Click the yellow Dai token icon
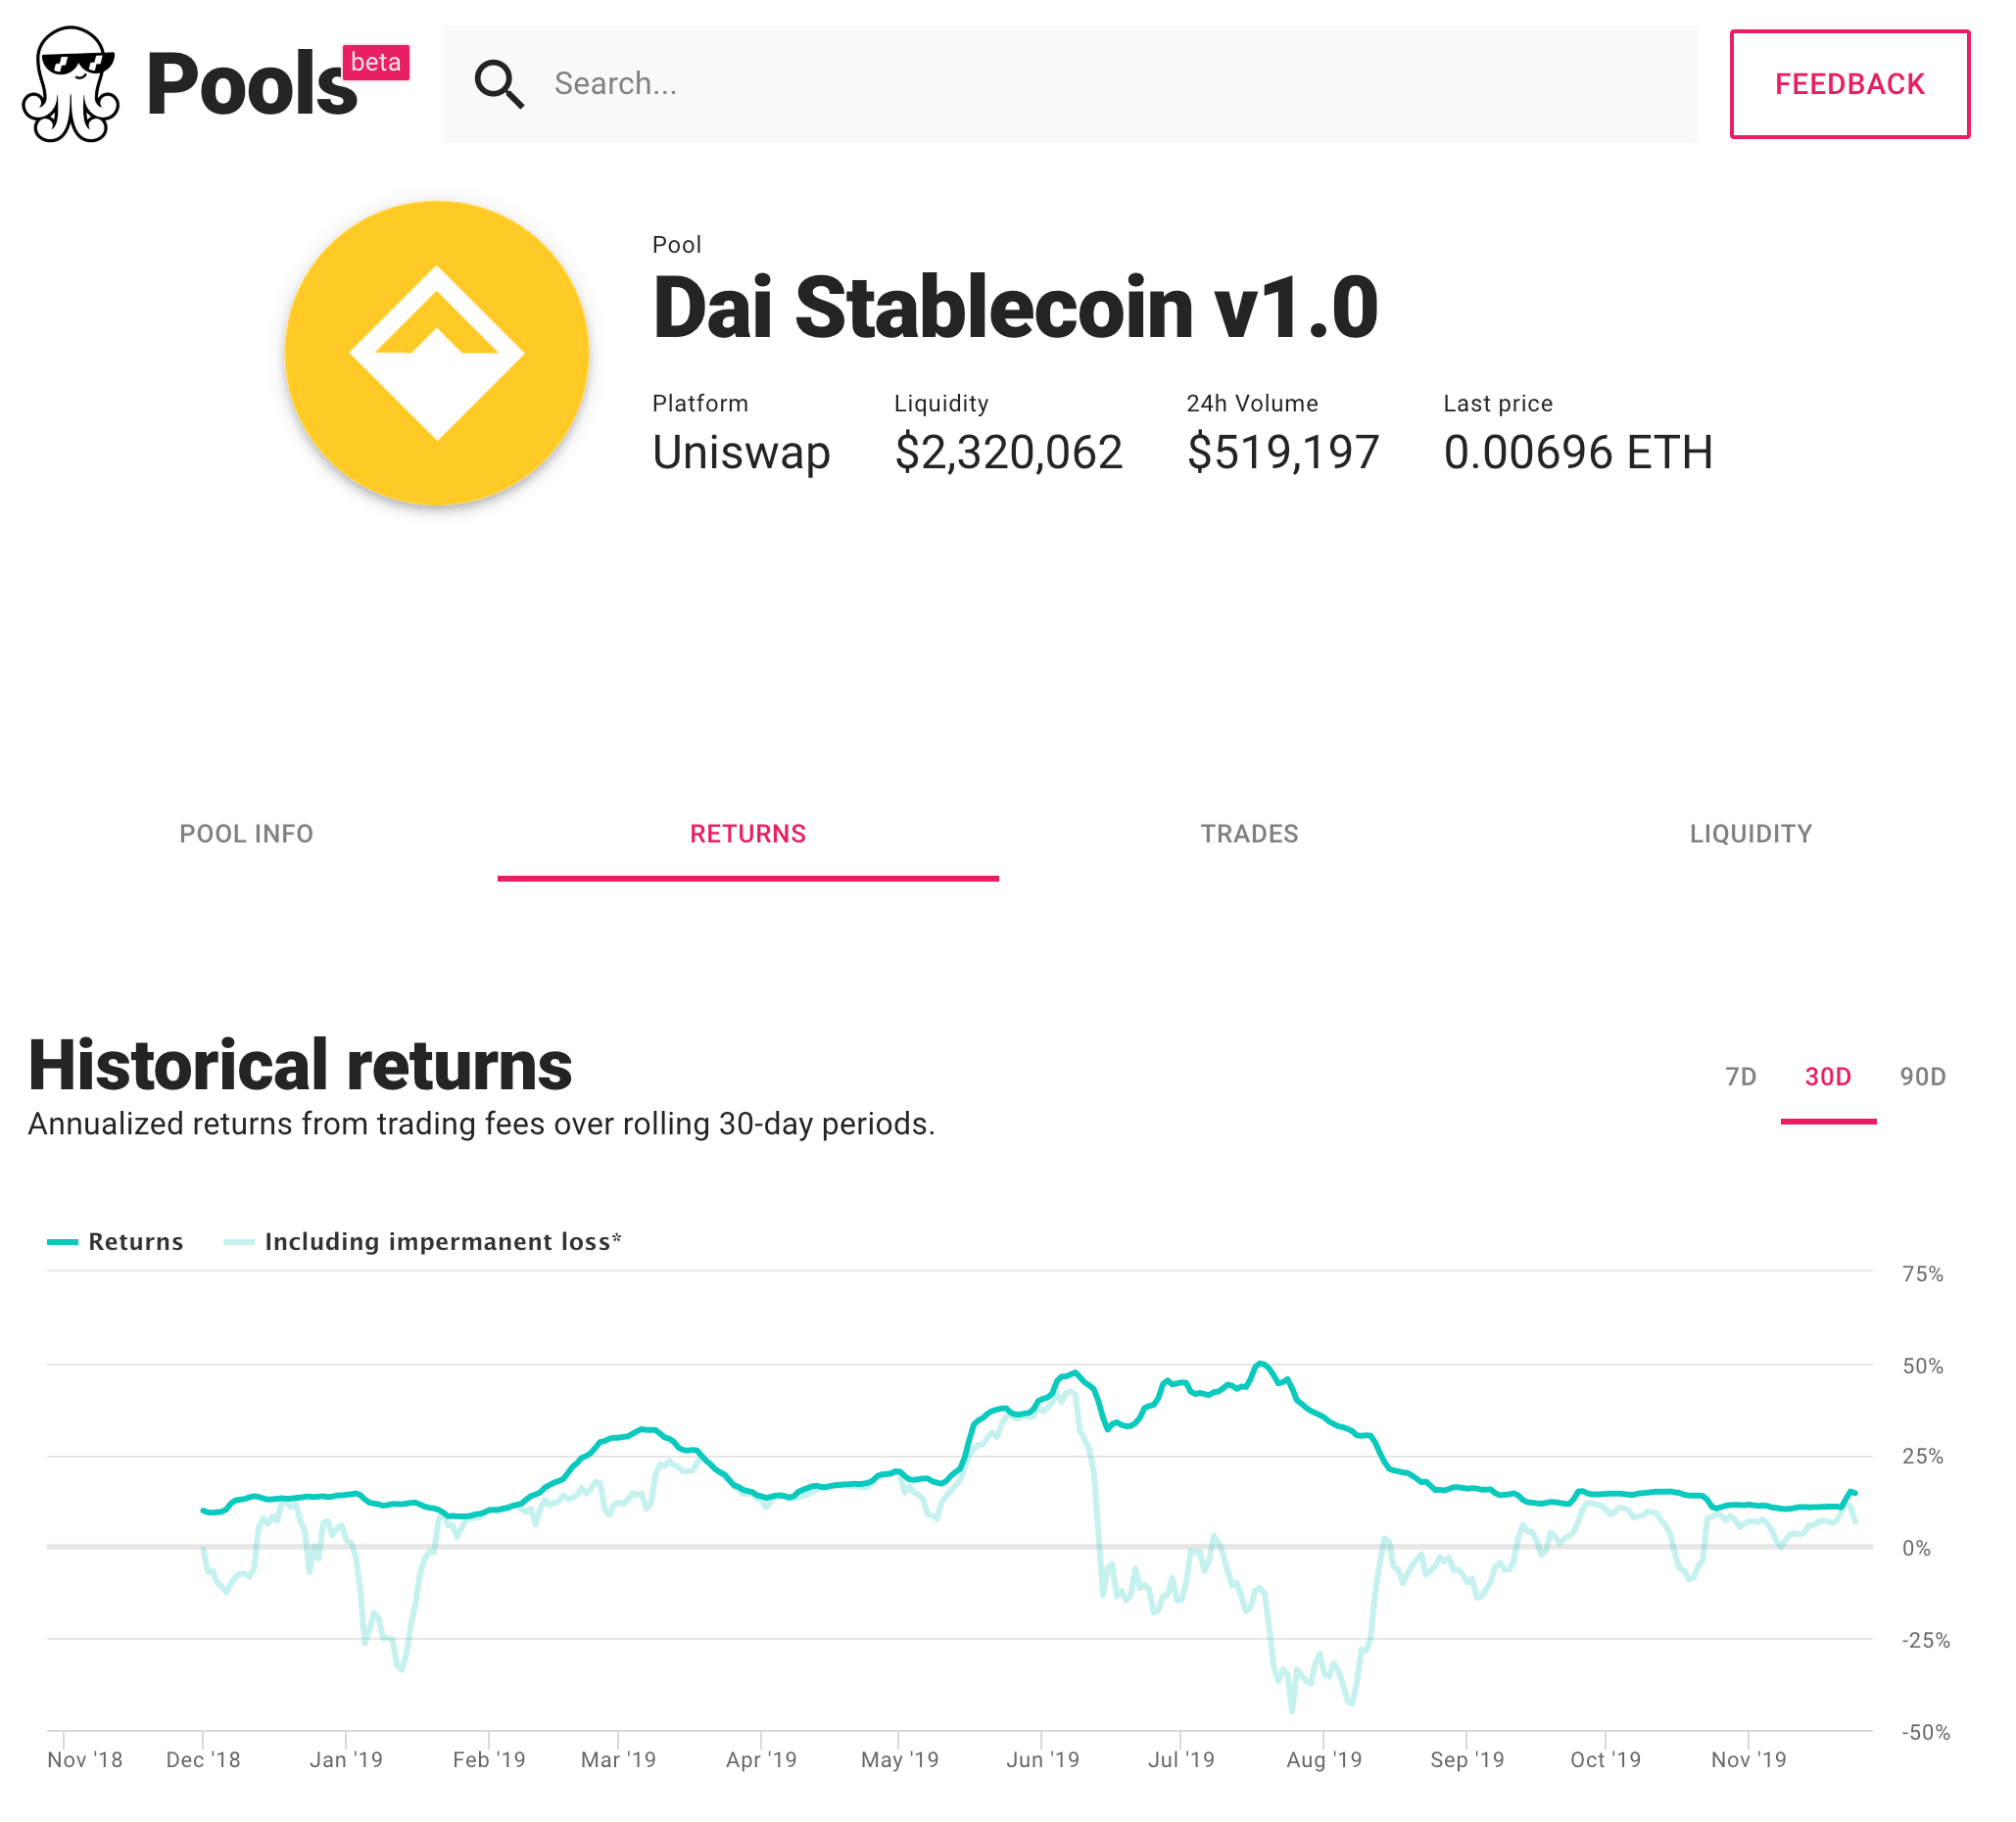2016x1822 pixels. point(437,353)
